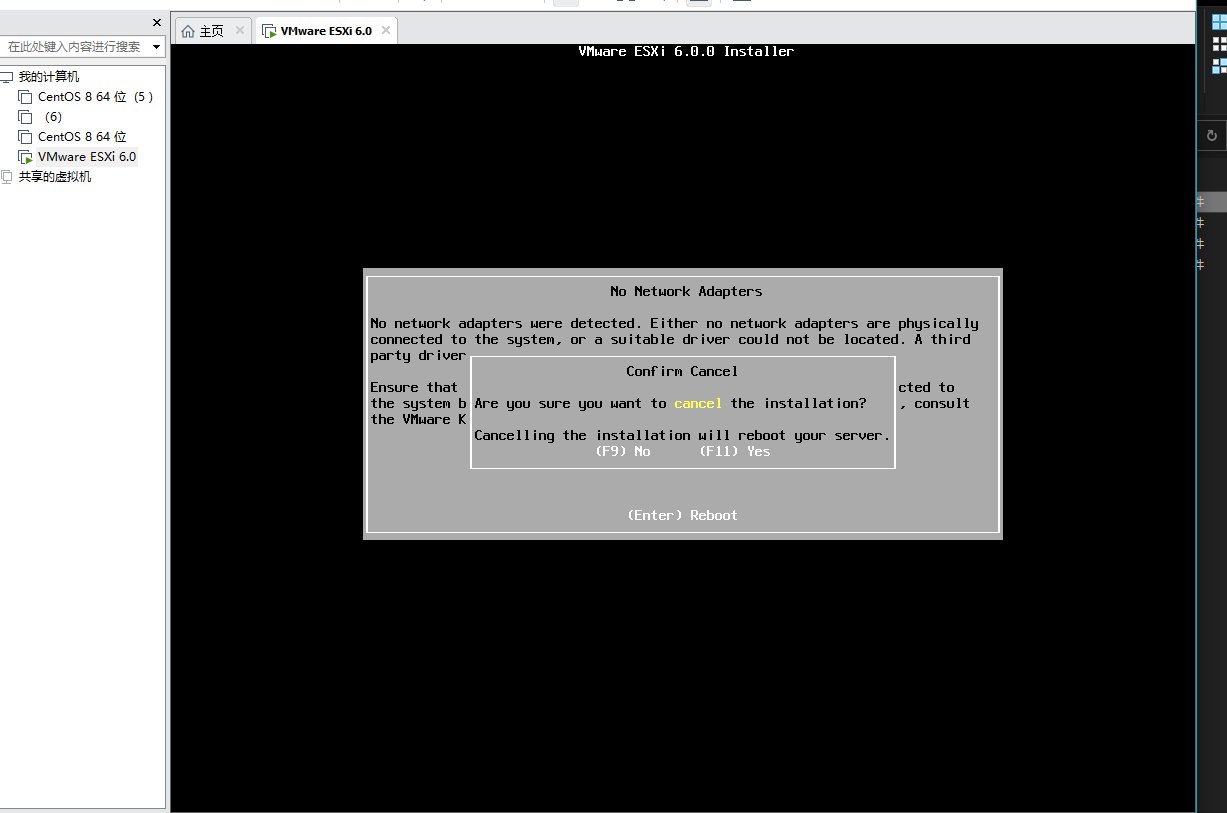Select 我的计算机 in the library tree
Screen dimensions: 1227x813
pos(49,77)
